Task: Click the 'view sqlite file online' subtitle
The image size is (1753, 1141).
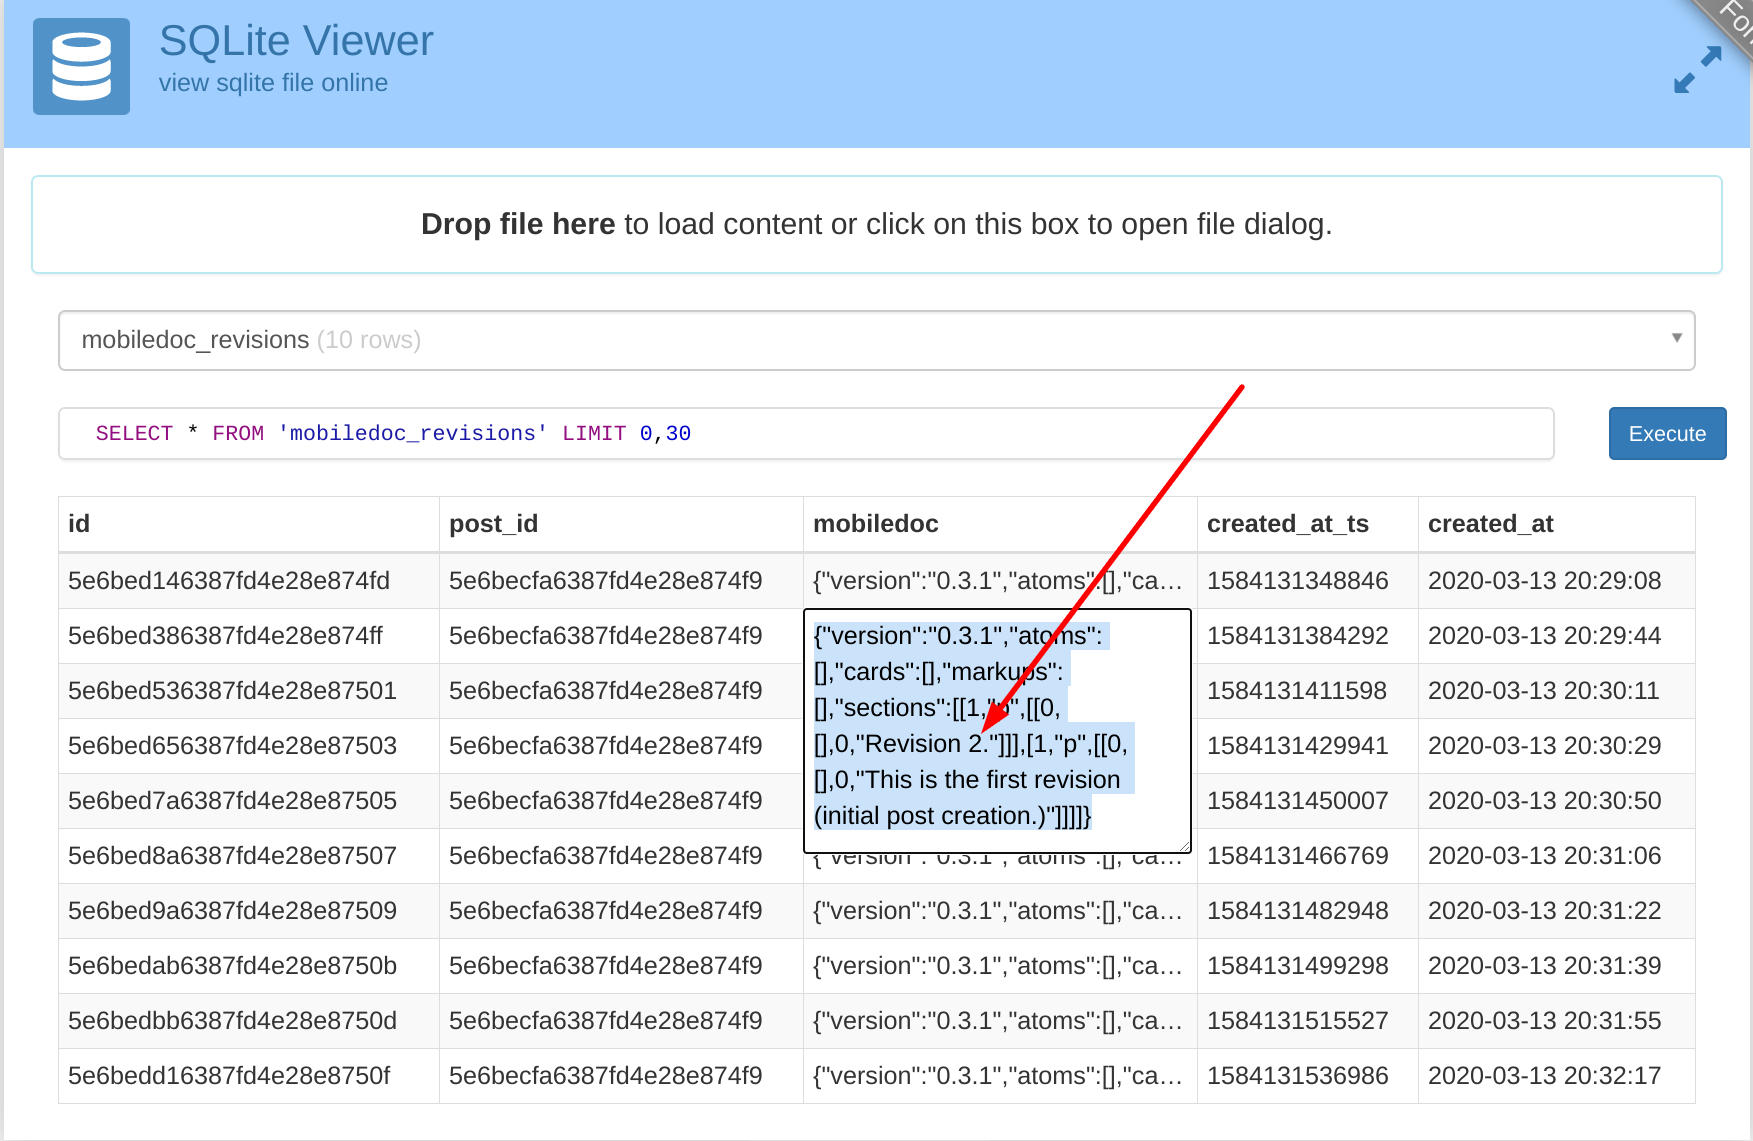Action: [273, 83]
